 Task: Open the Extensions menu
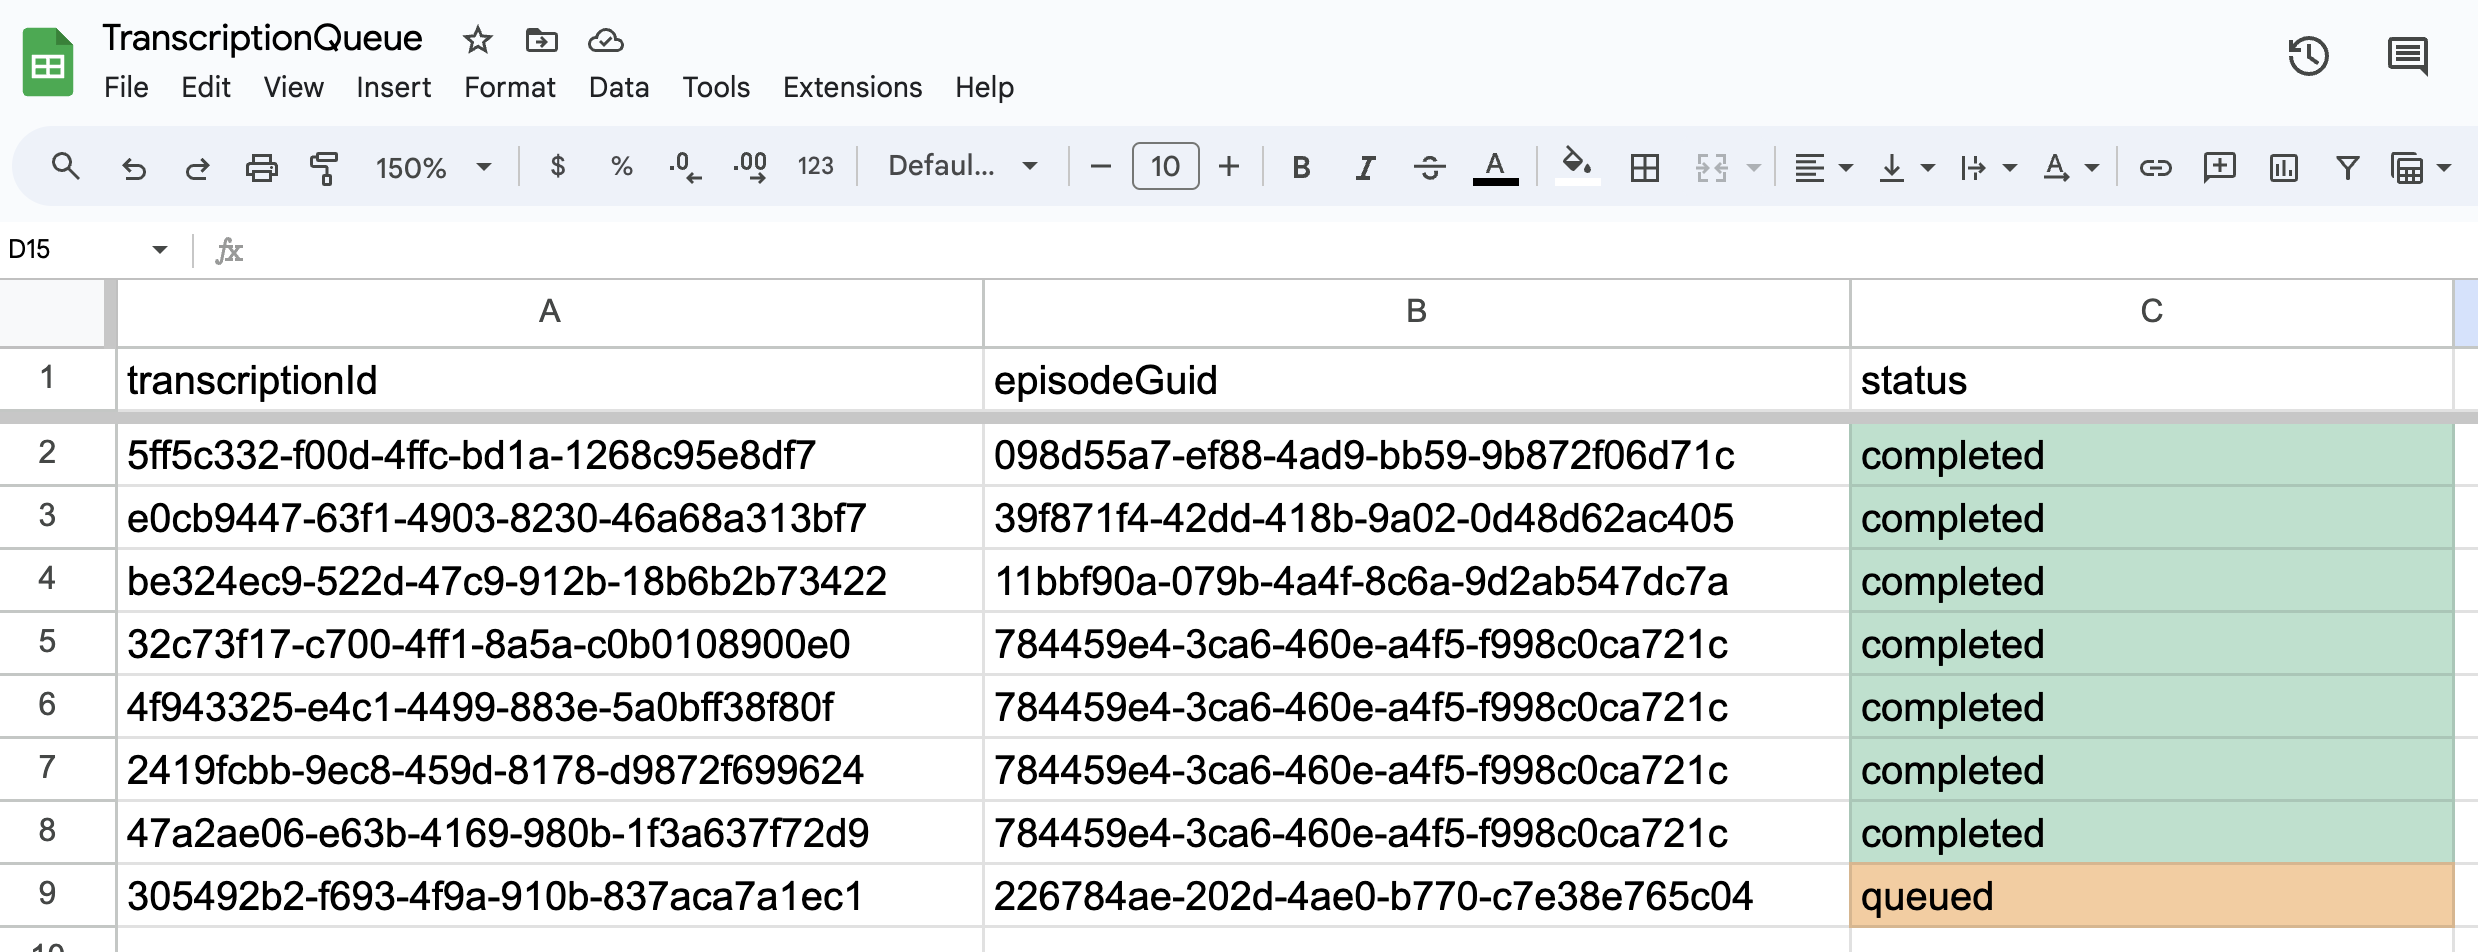pos(852,88)
